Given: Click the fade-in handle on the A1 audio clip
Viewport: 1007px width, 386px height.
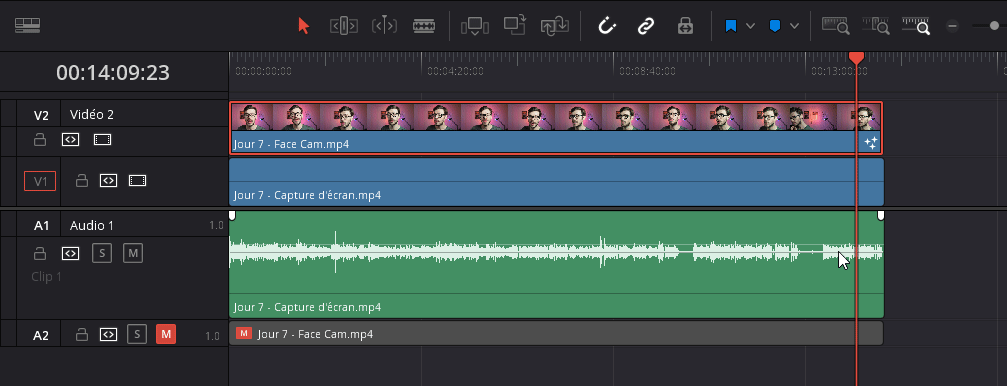Looking at the screenshot, I should tap(232, 215).
